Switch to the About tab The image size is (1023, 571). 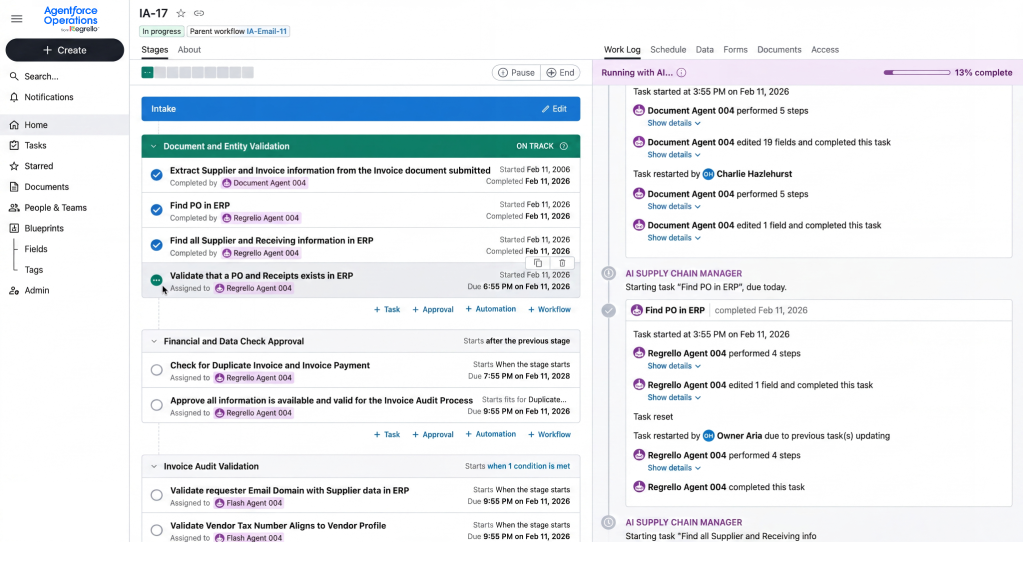click(189, 50)
